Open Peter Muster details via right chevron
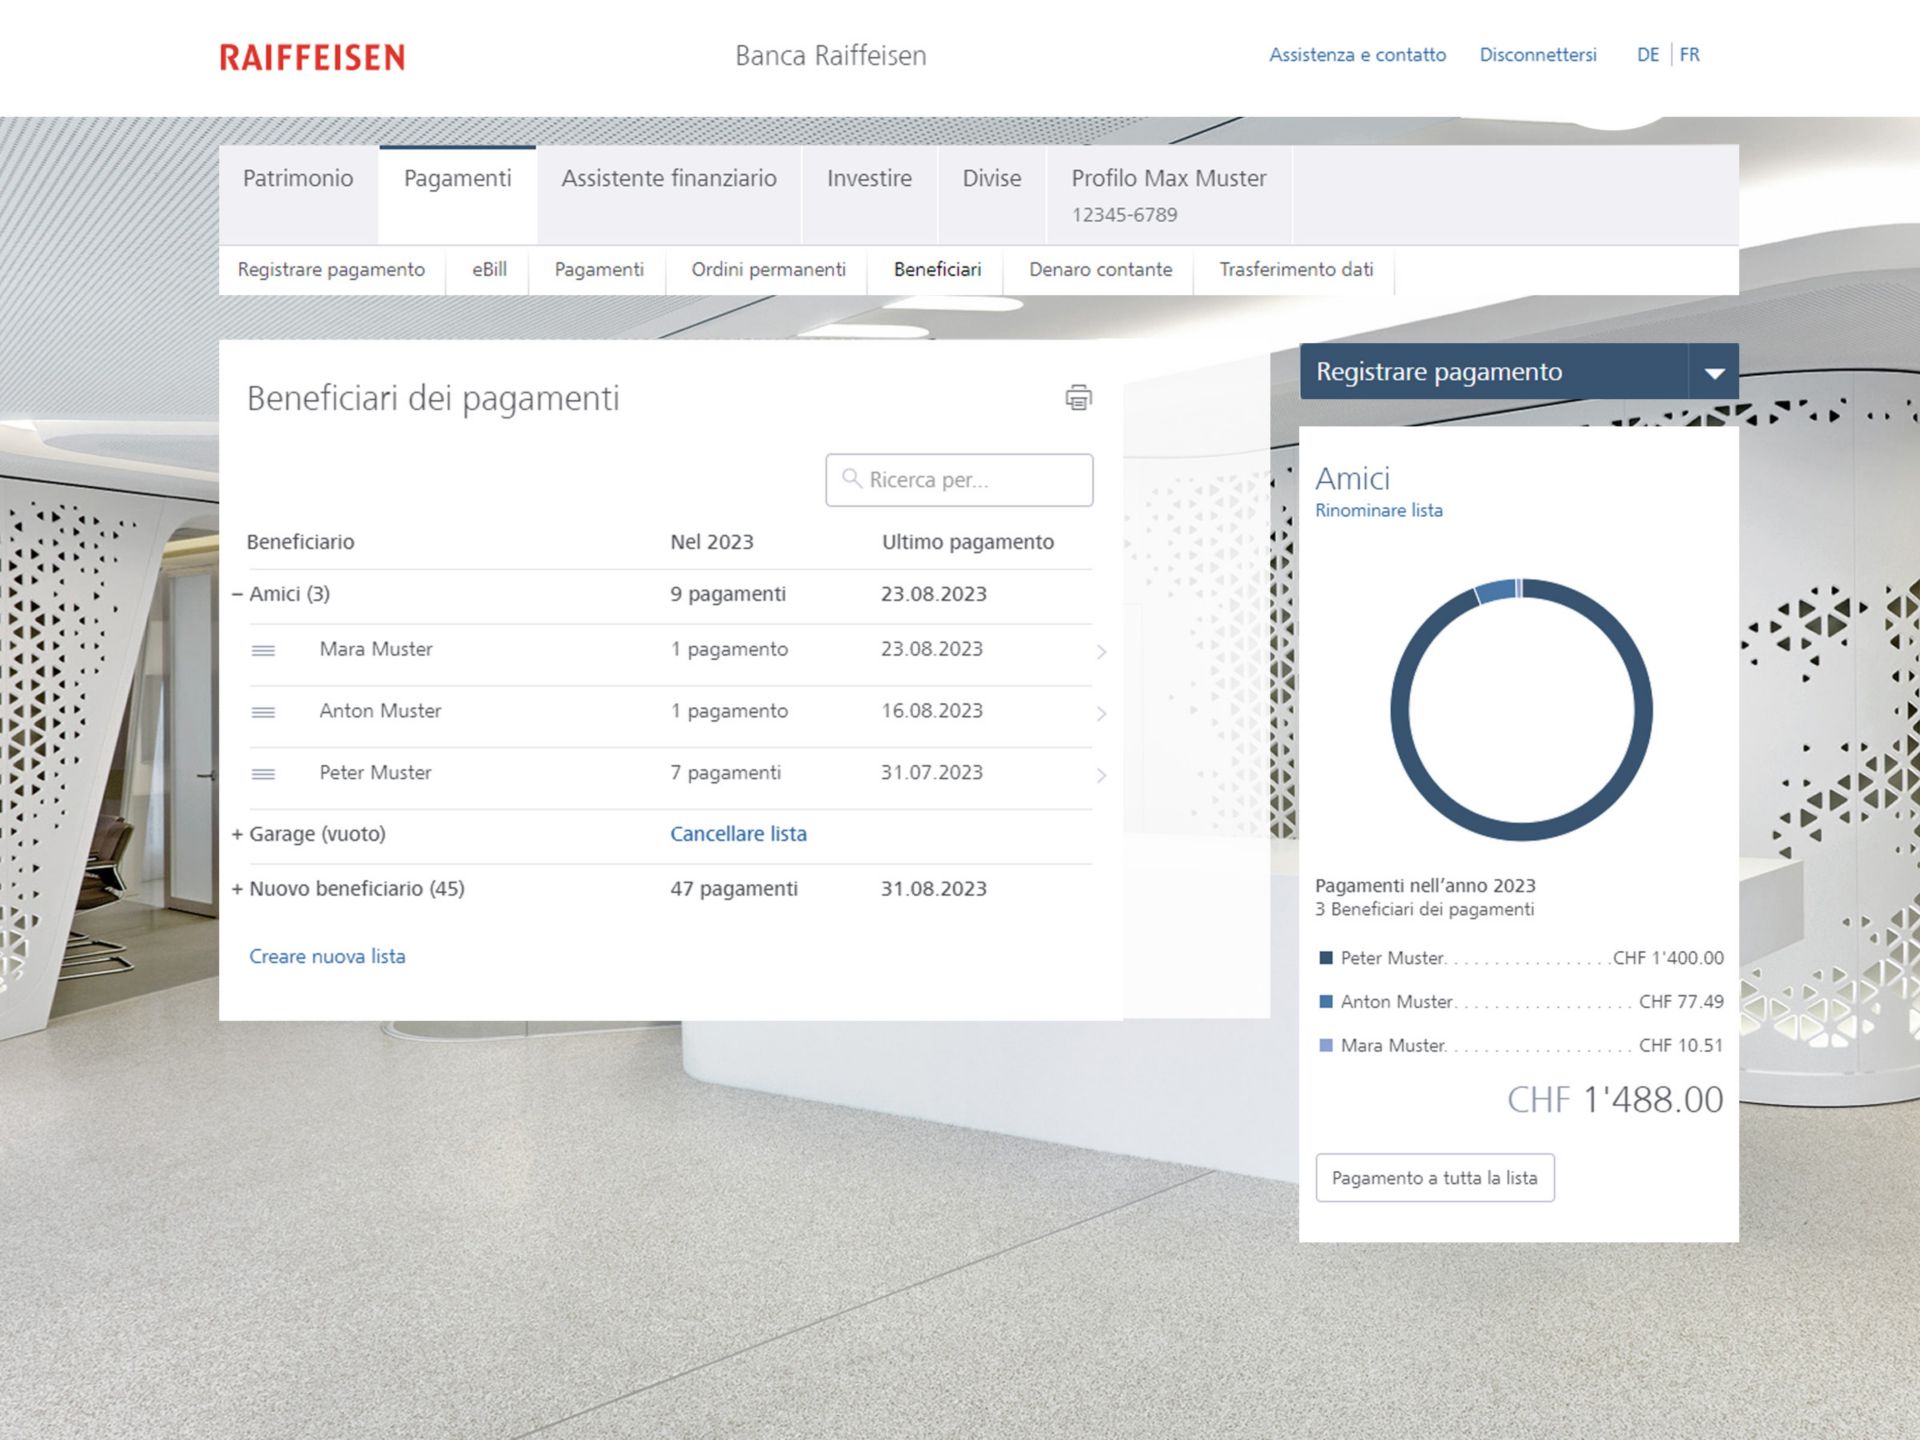 1101,775
